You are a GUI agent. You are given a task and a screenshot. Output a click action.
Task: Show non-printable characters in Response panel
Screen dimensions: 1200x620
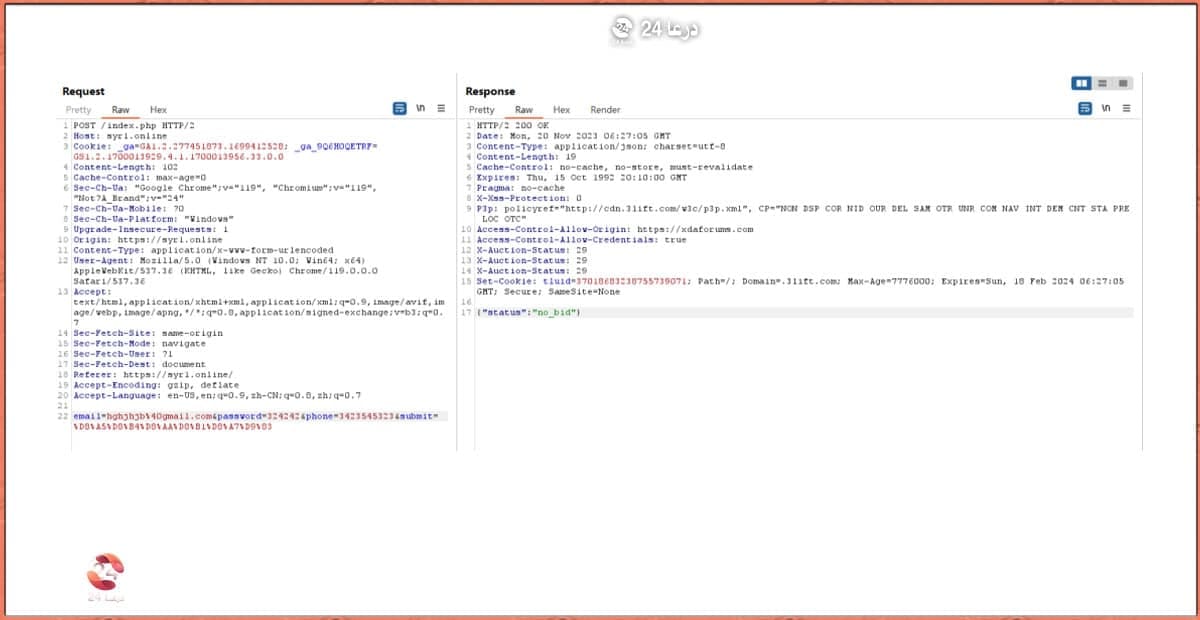[x=1106, y=108]
